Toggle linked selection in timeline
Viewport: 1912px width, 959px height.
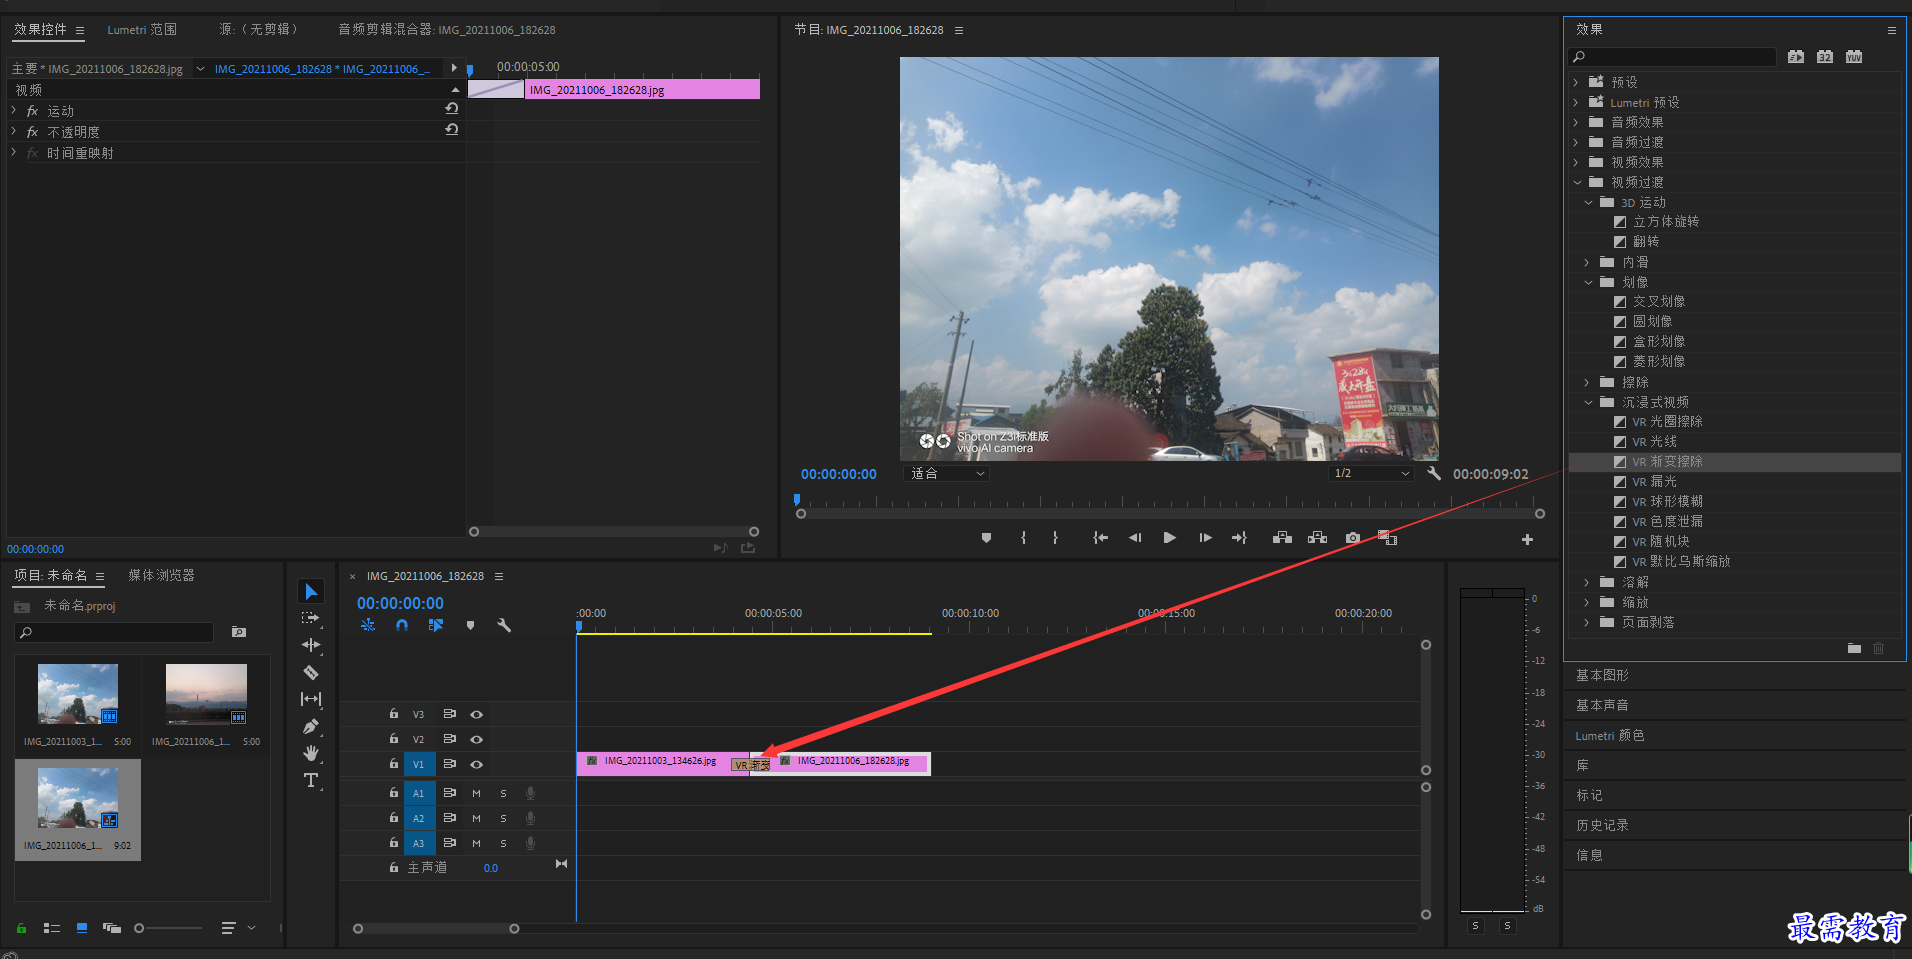[x=436, y=625]
